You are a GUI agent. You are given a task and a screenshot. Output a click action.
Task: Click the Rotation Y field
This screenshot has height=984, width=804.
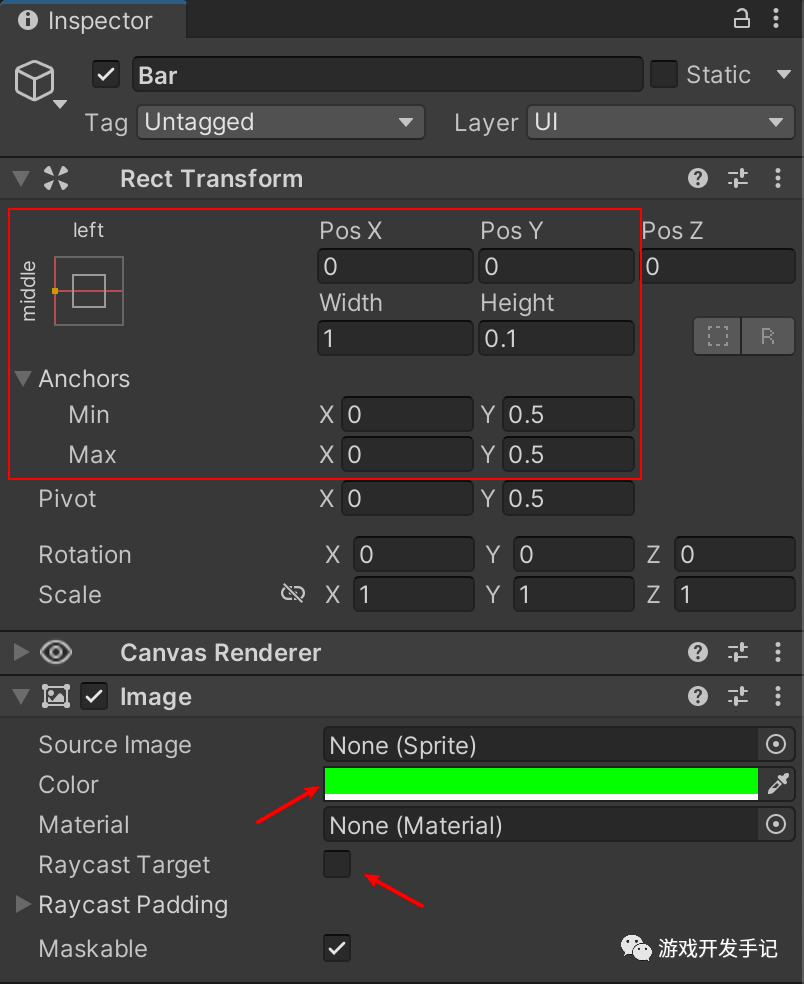coord(574,554)
